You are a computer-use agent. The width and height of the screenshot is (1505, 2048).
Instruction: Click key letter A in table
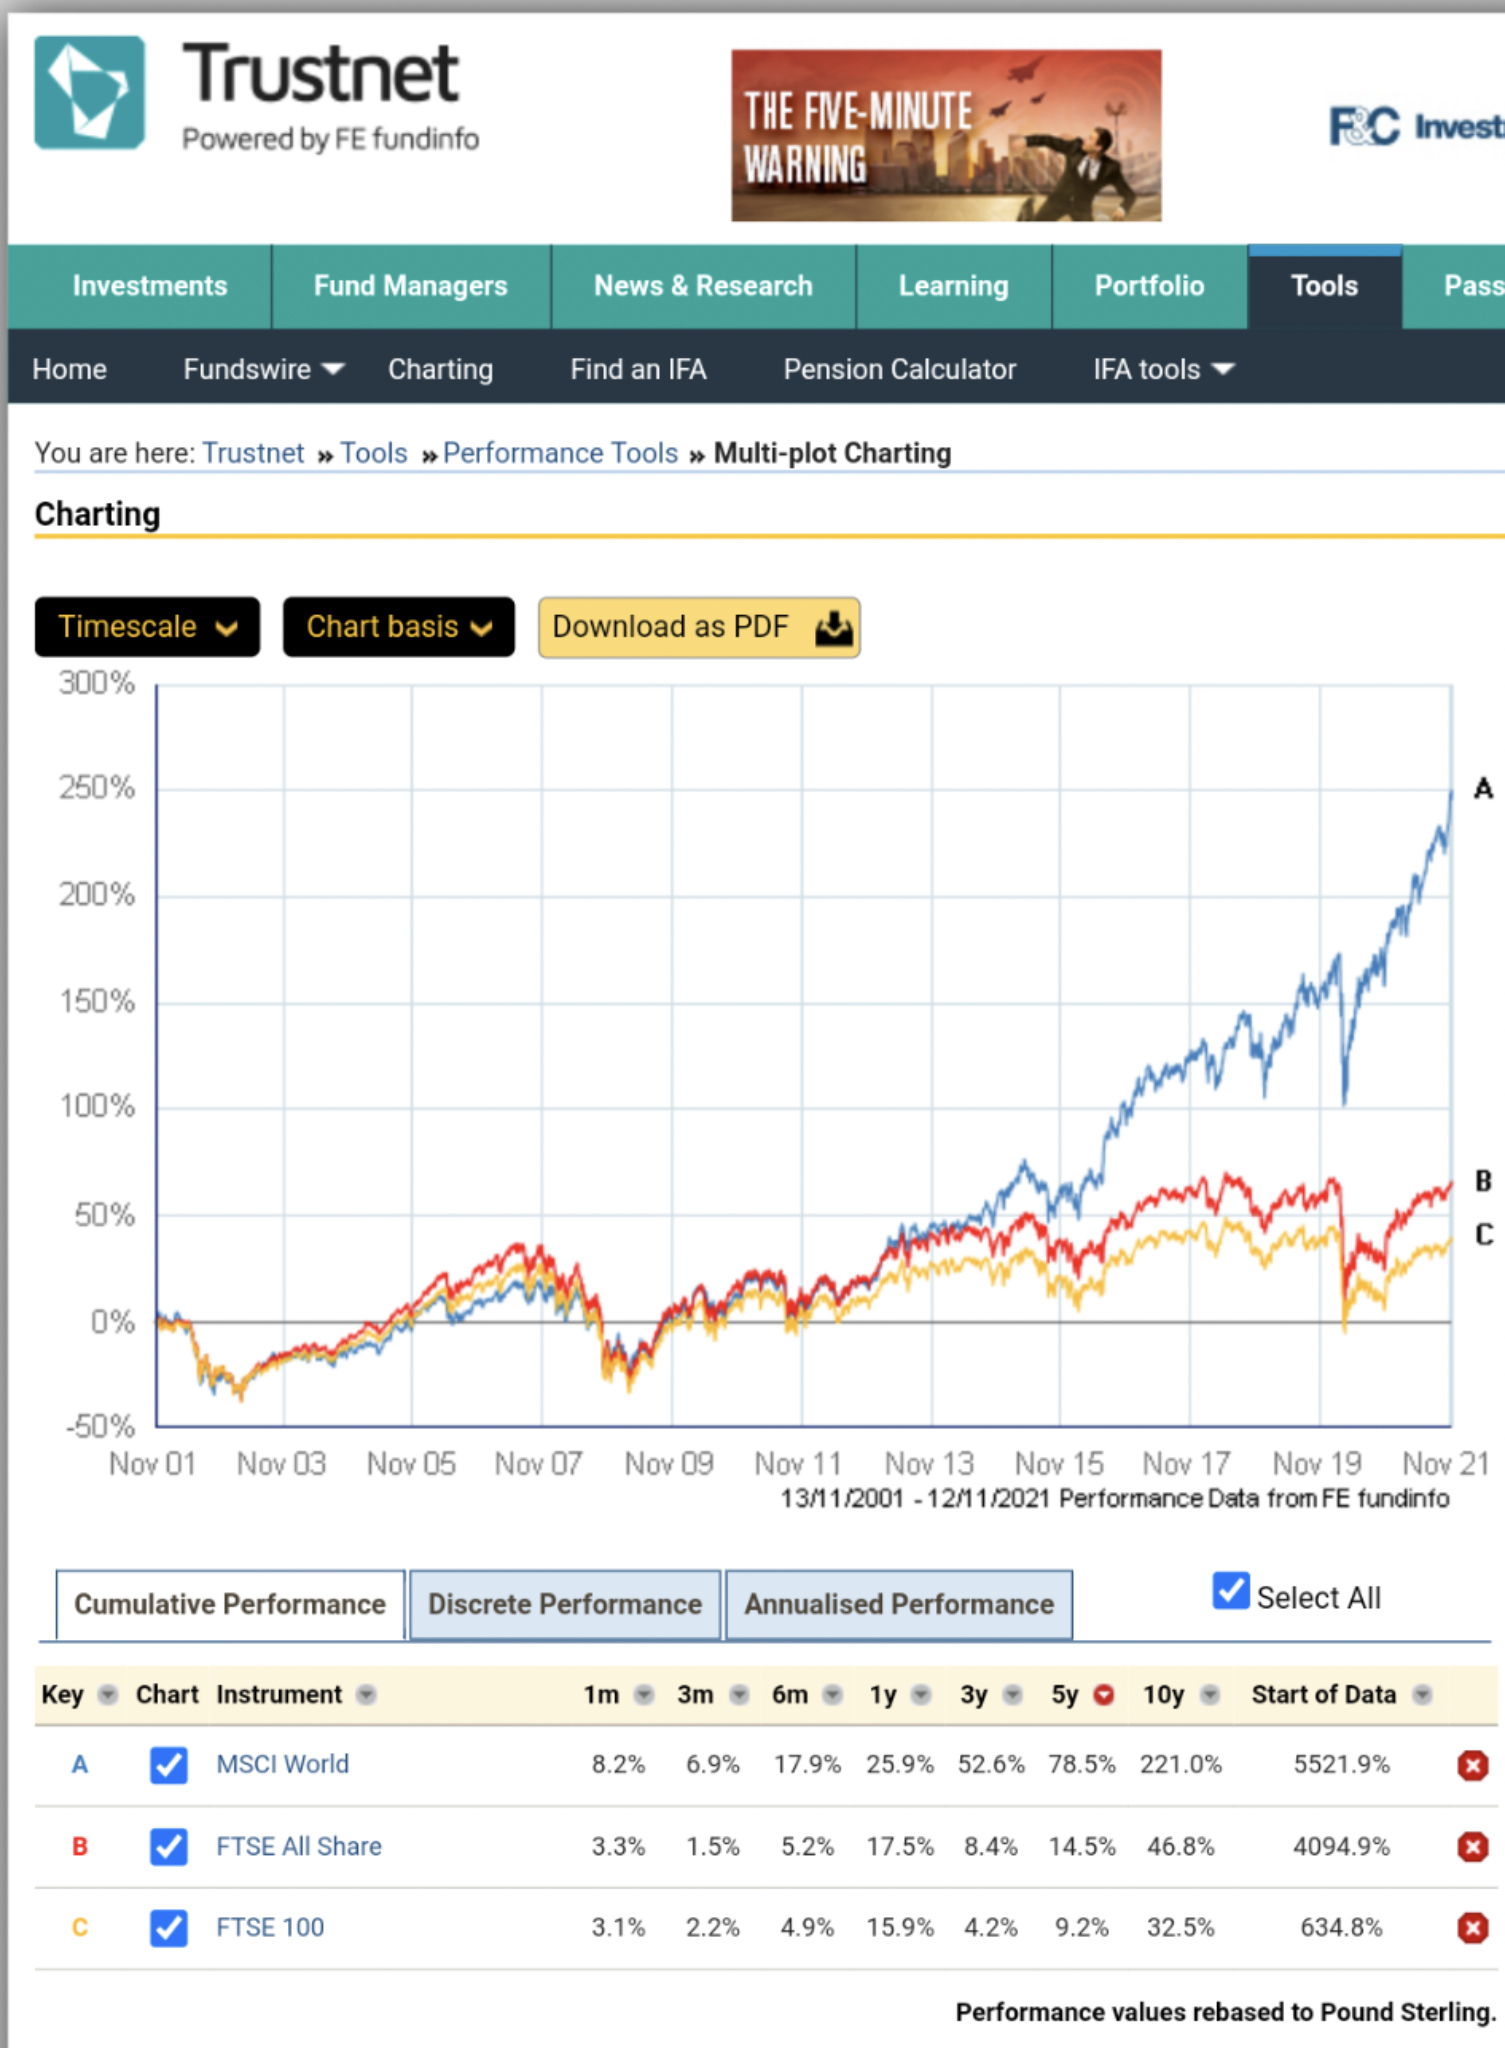[80, 1765]
